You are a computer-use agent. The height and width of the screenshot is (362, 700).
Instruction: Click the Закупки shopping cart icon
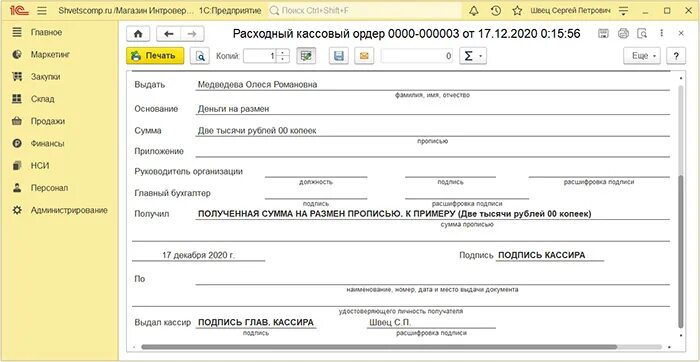point(17,77)
